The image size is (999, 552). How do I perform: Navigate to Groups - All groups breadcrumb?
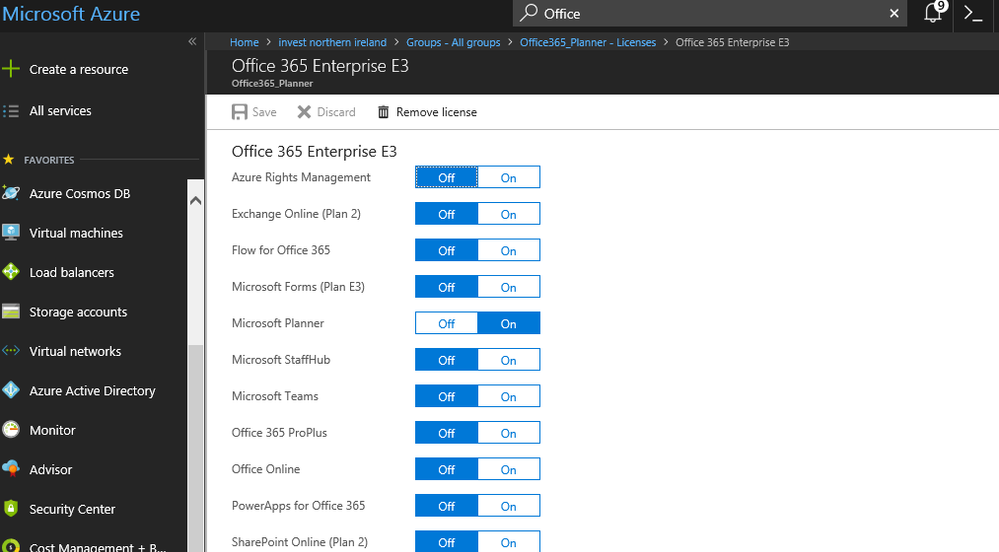pos(453,42)
